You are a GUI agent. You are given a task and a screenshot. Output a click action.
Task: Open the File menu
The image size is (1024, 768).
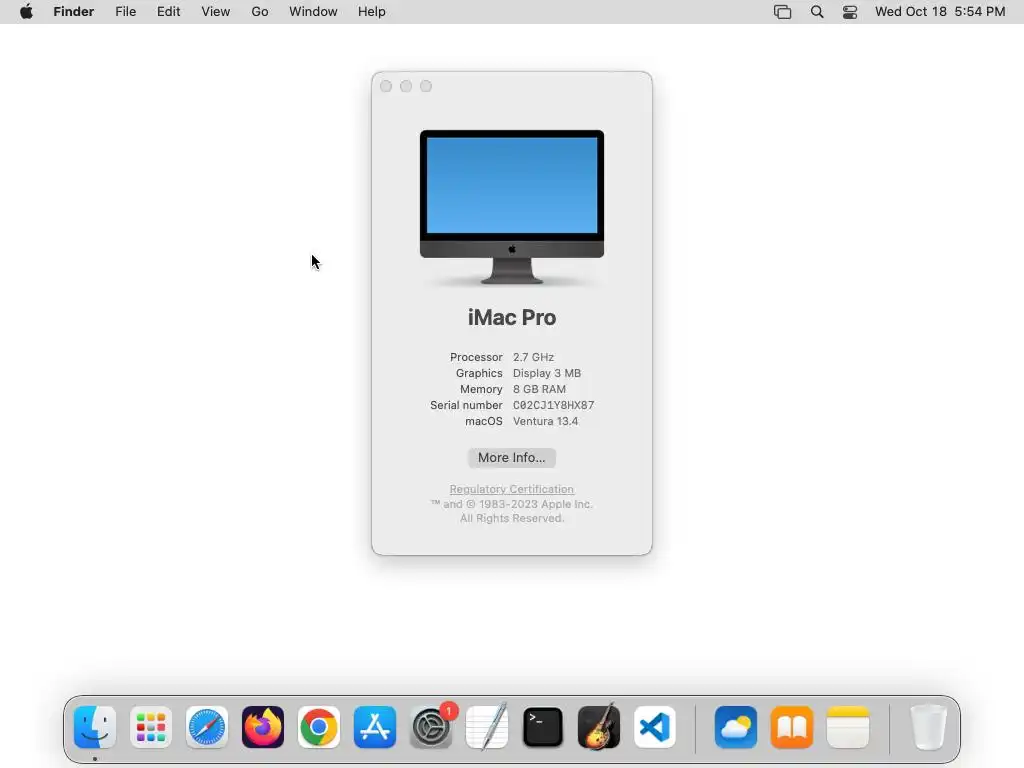click(x=125, y=12)
